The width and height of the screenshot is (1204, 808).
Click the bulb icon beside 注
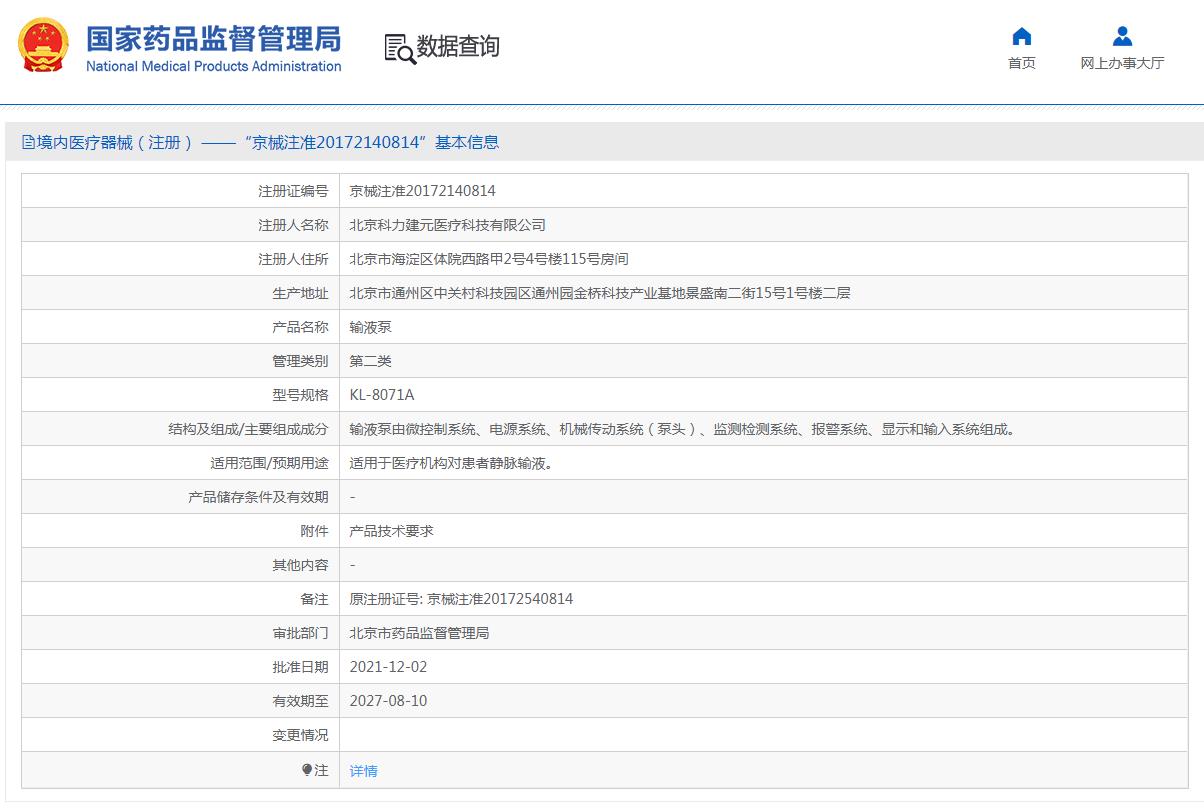tap(307, 770)
